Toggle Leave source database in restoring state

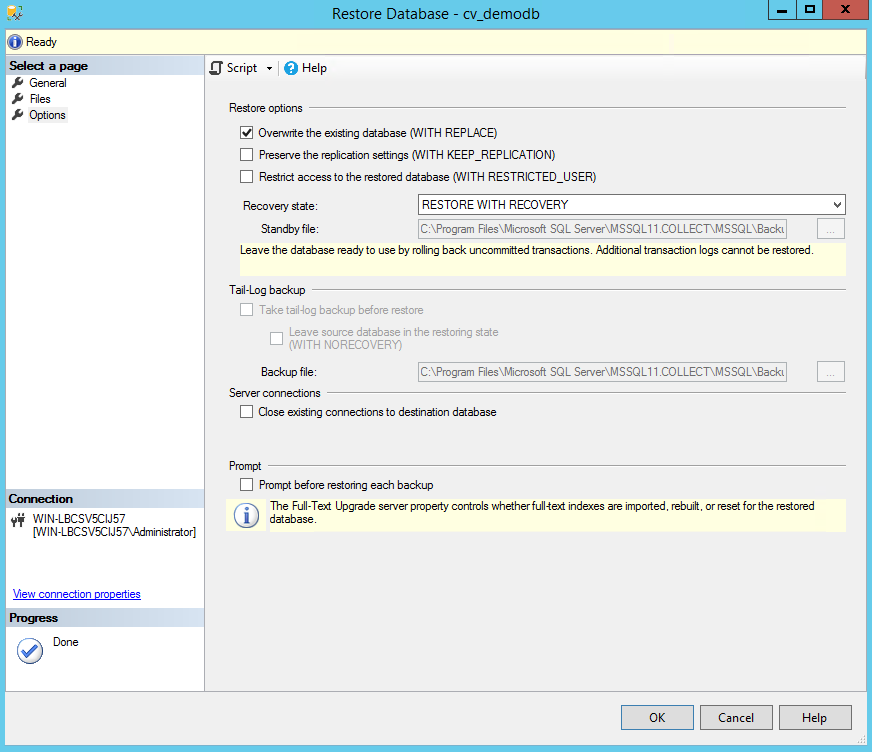click(x=276, y=338)
